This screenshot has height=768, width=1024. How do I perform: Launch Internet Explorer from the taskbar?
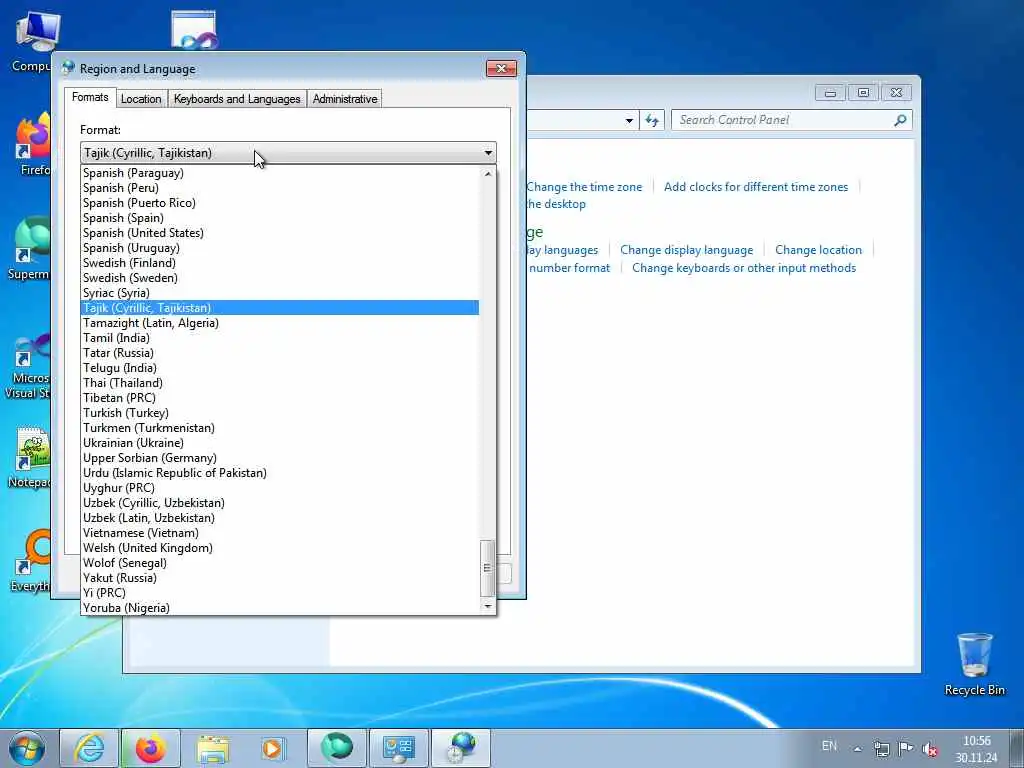89,748
